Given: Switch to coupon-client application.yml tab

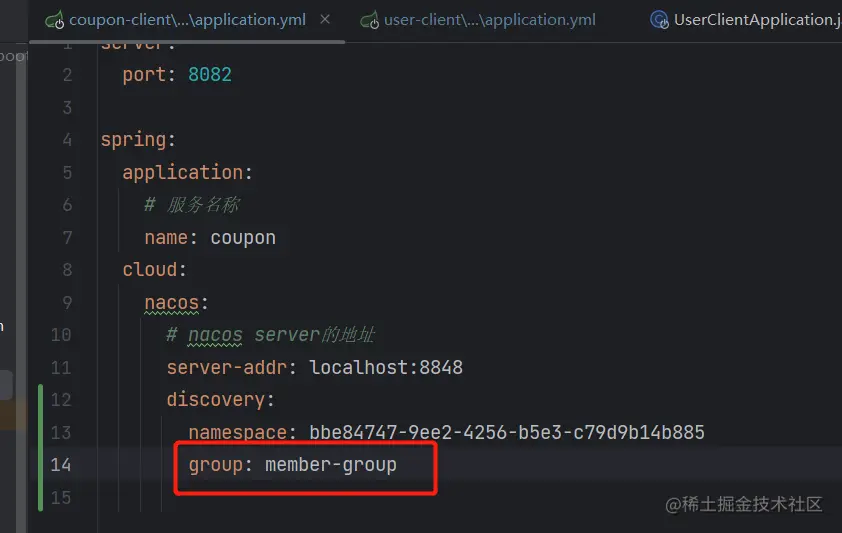Looking at the screenshot, I should coord(187,20).
